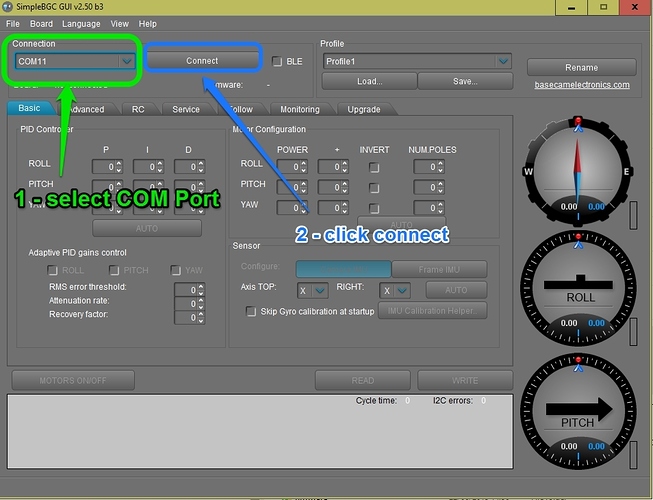Close the SimpleBGC window
The width and height of the screenshot is (653, 500).
click(x=635, y=7)
